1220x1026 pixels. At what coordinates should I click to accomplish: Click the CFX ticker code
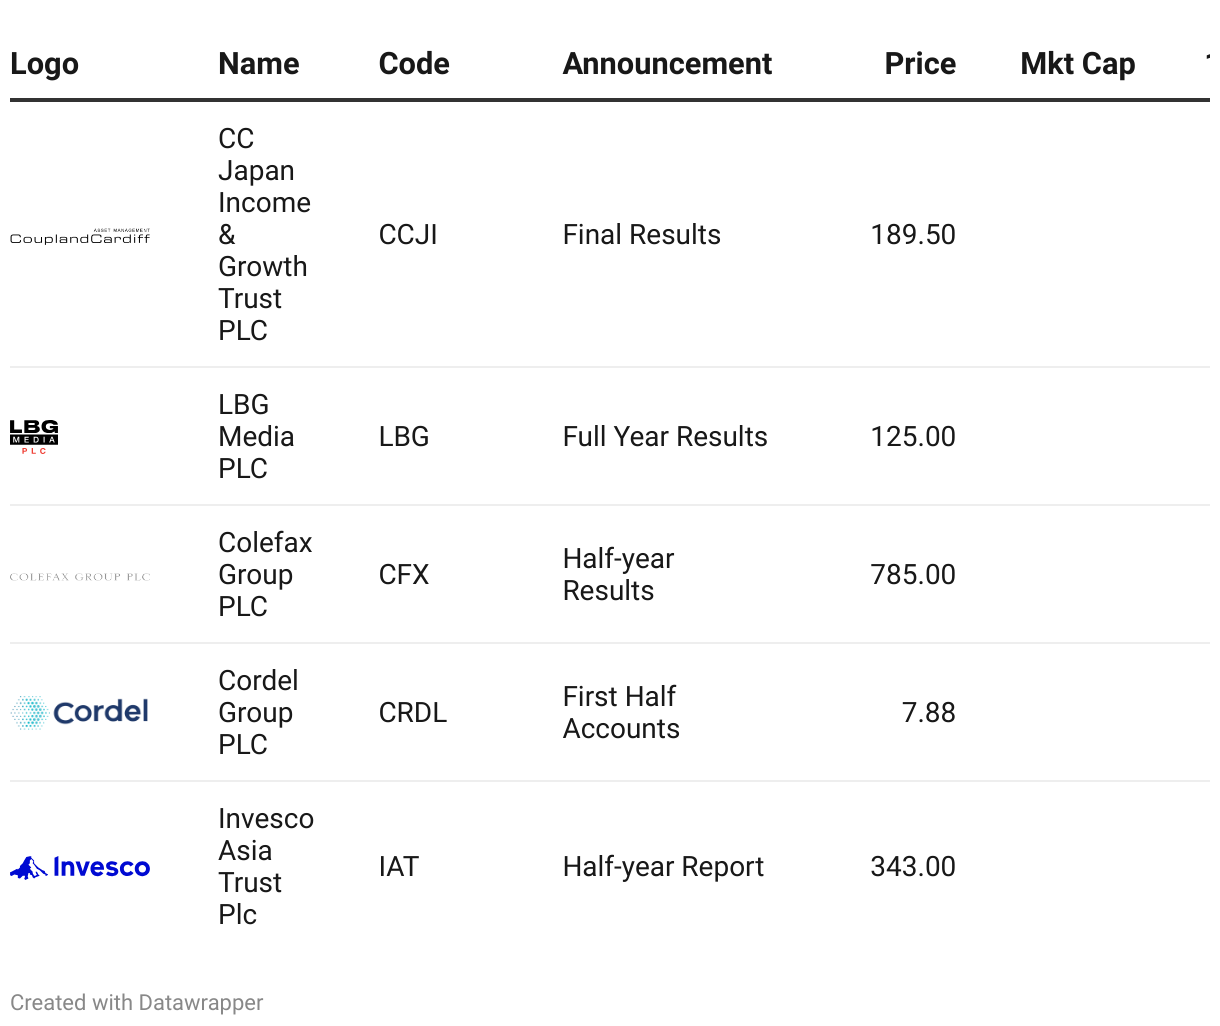(404, 575)
